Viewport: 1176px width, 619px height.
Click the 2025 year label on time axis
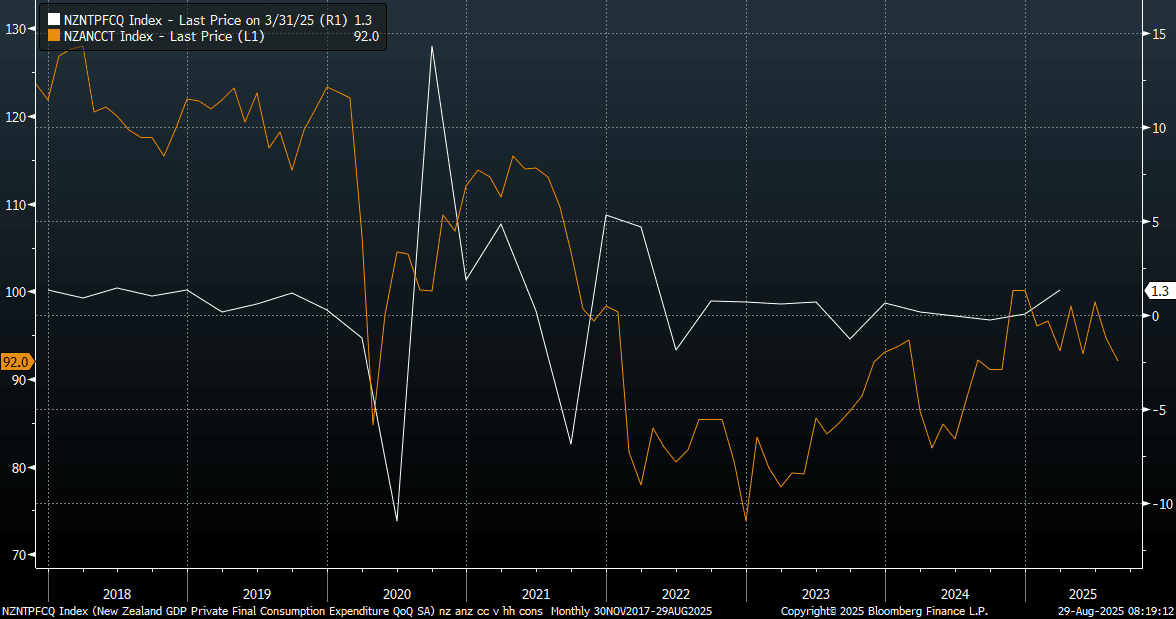point(1082,594)
